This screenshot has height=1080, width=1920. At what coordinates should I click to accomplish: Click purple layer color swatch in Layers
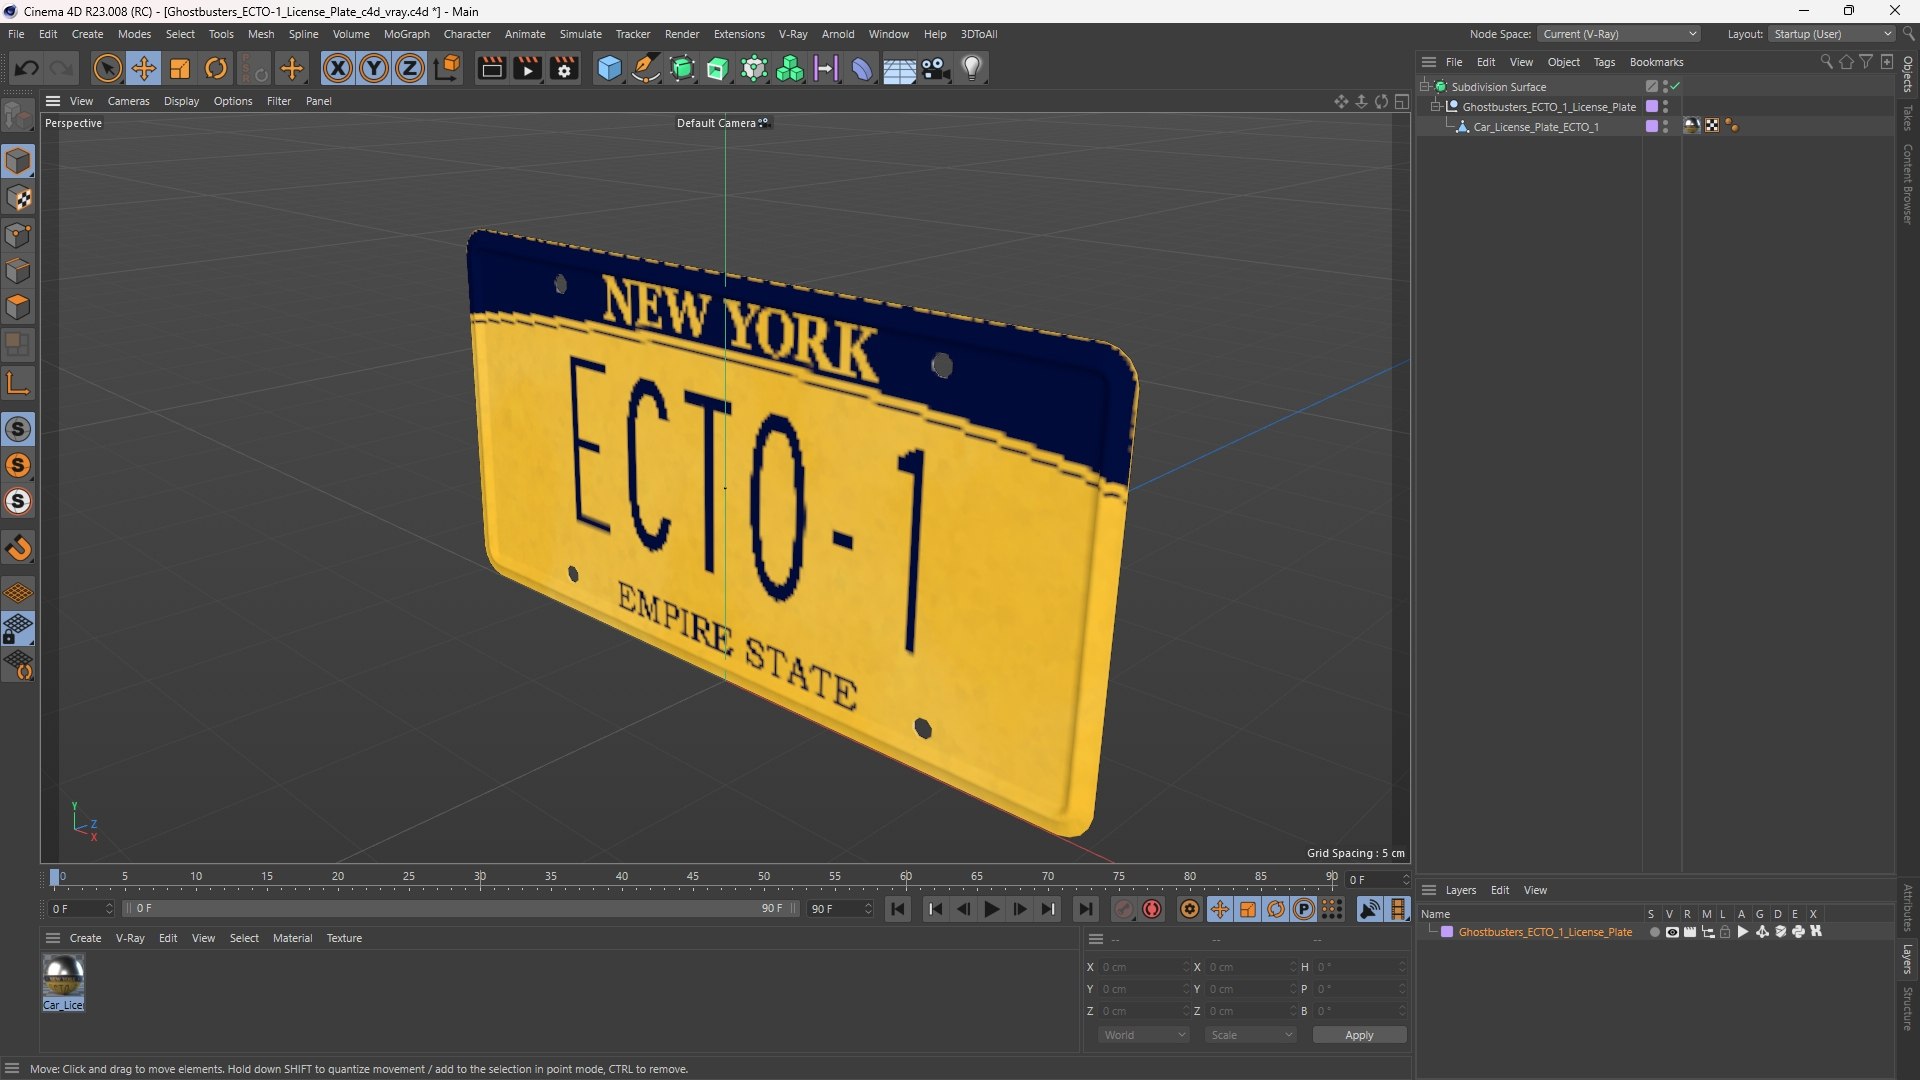tap(1446, 932)
